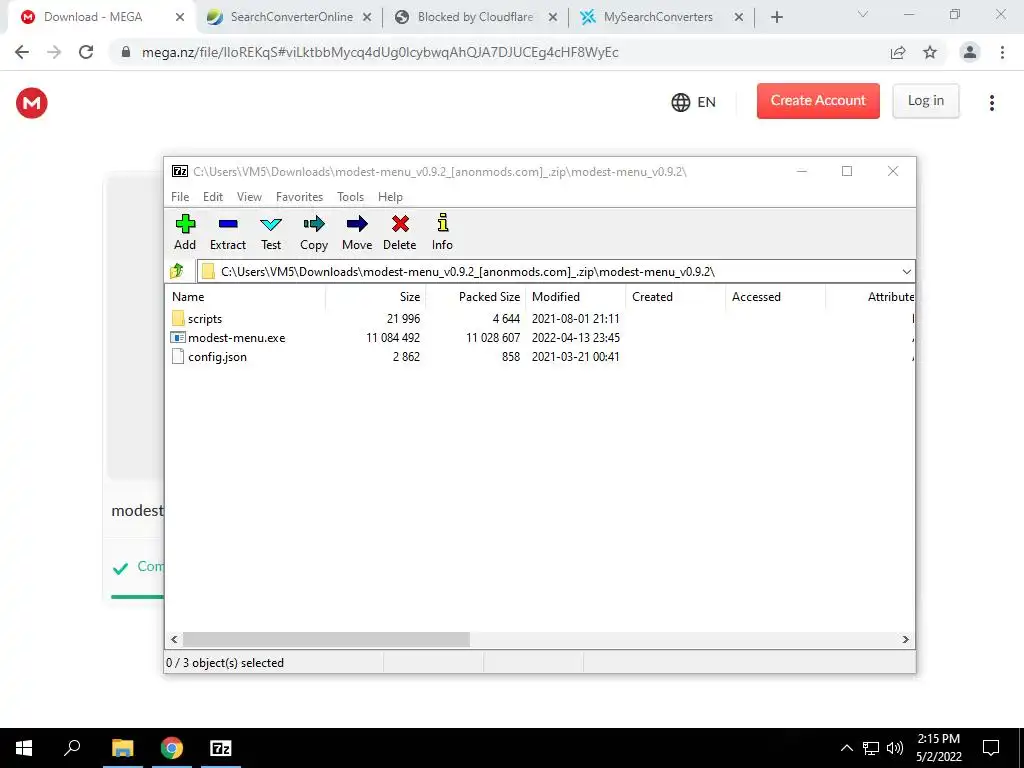Open the Windows Start menu
Screen dimensions: 1024x768
pyautogui.click(x=24, y=748)
